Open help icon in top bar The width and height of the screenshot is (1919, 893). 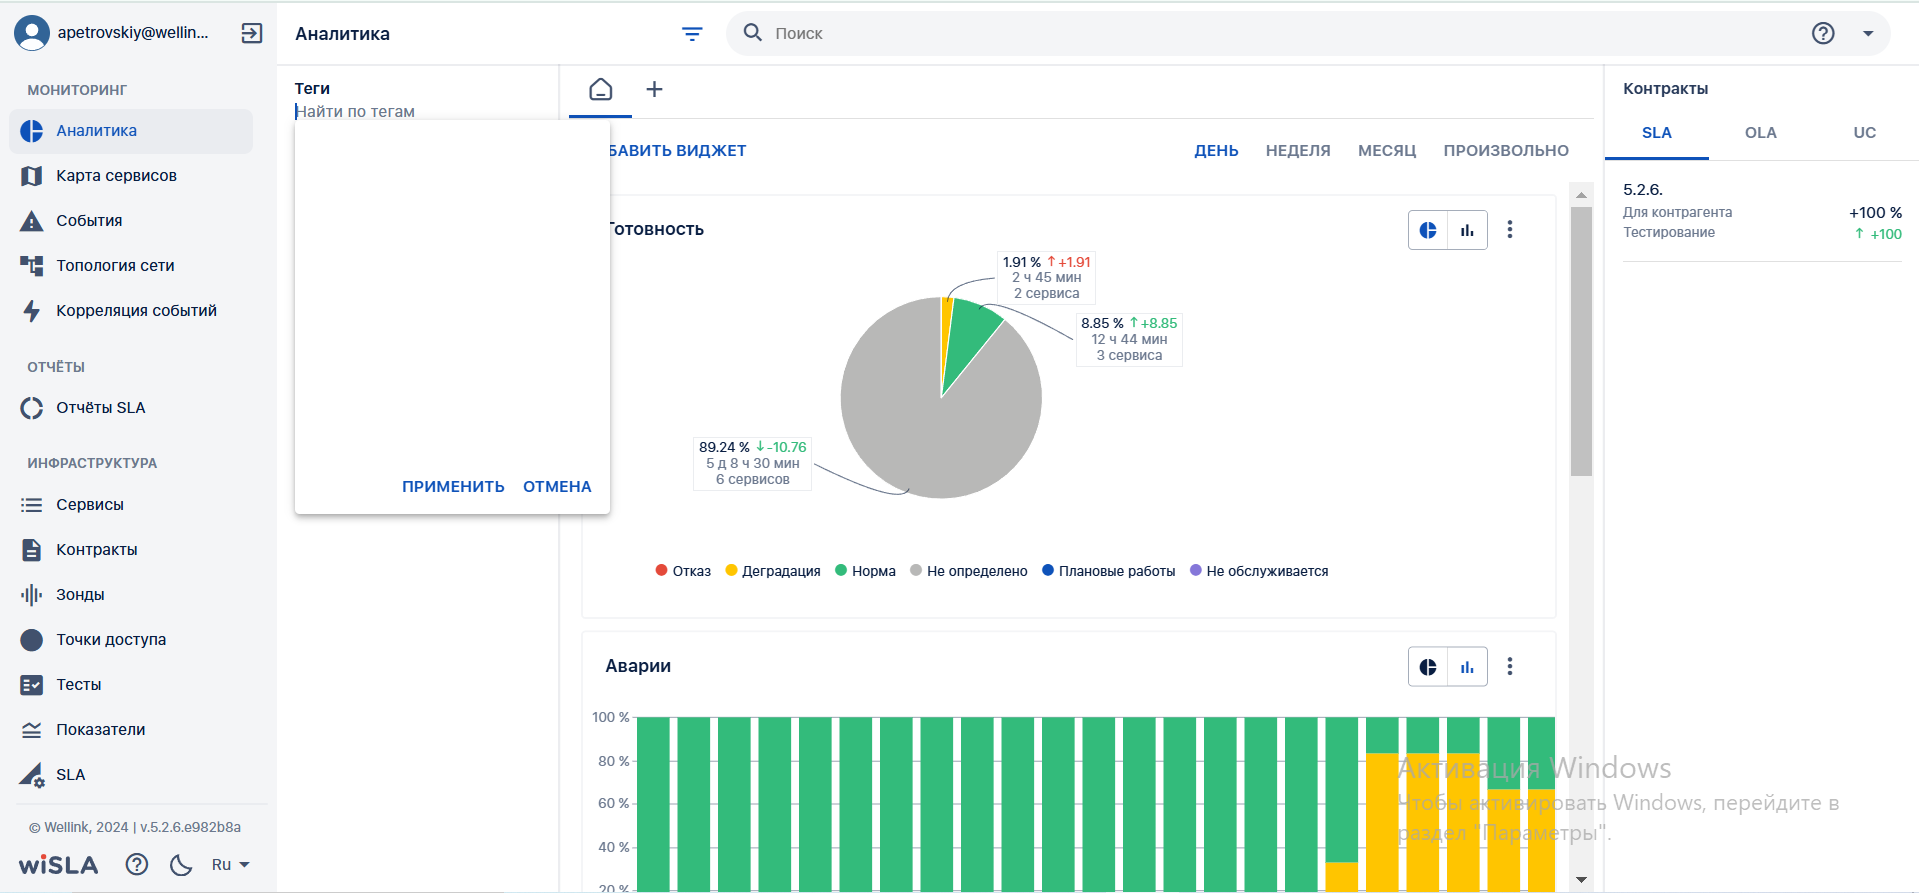click(1823, 33)
